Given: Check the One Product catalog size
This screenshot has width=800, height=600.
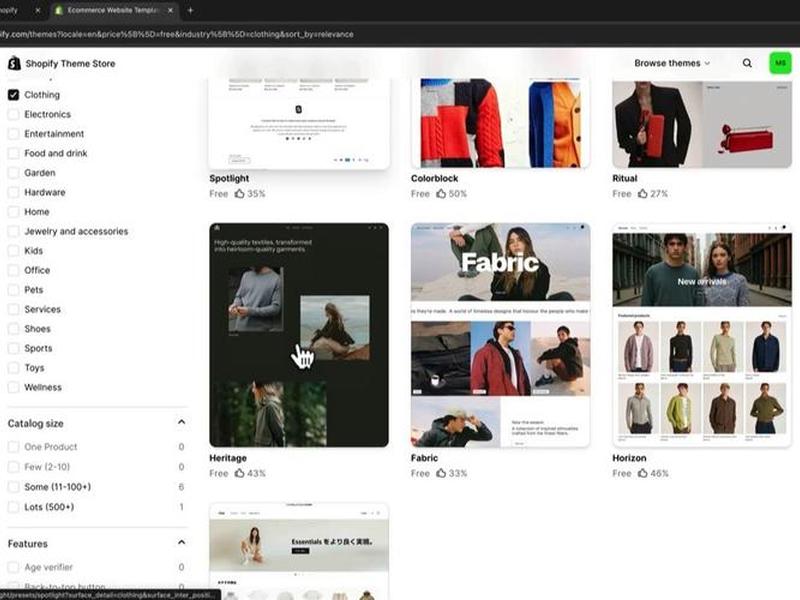Looking at the screenshot, I should [x=13, y=447].
